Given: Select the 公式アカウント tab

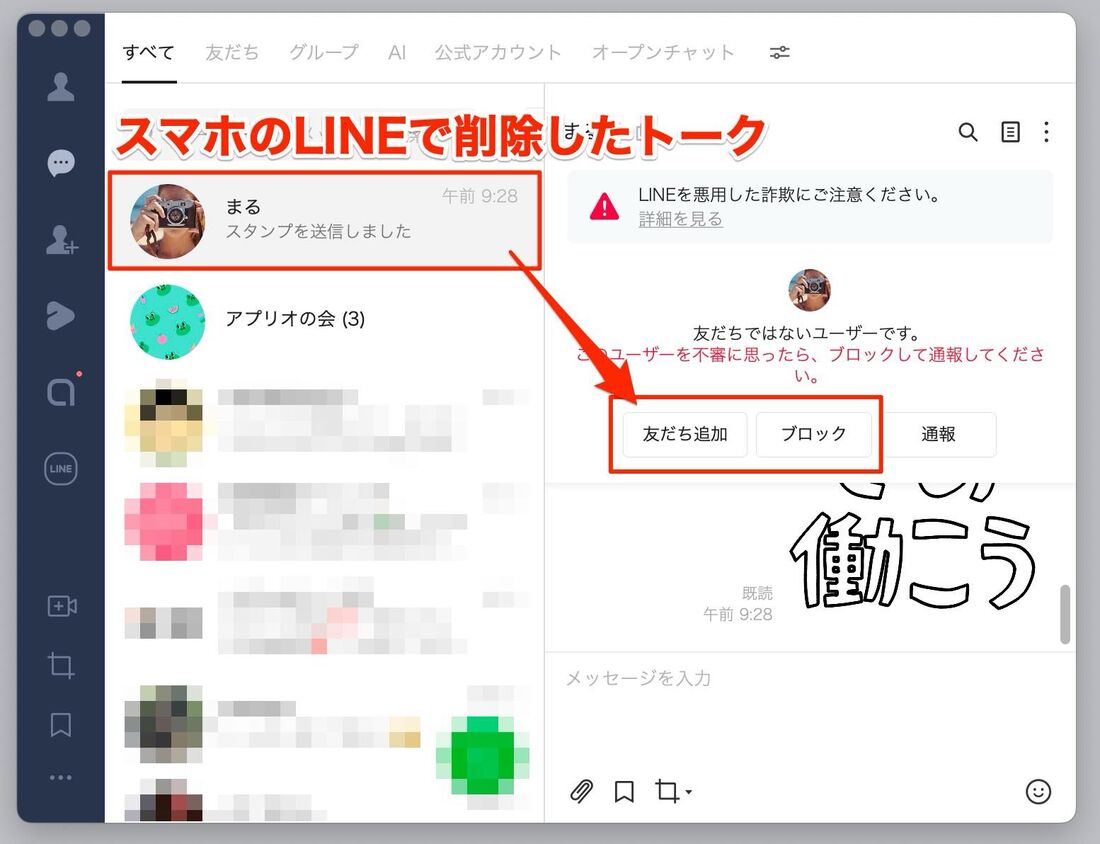Looking at the screenshot, I should coord(498,52).
